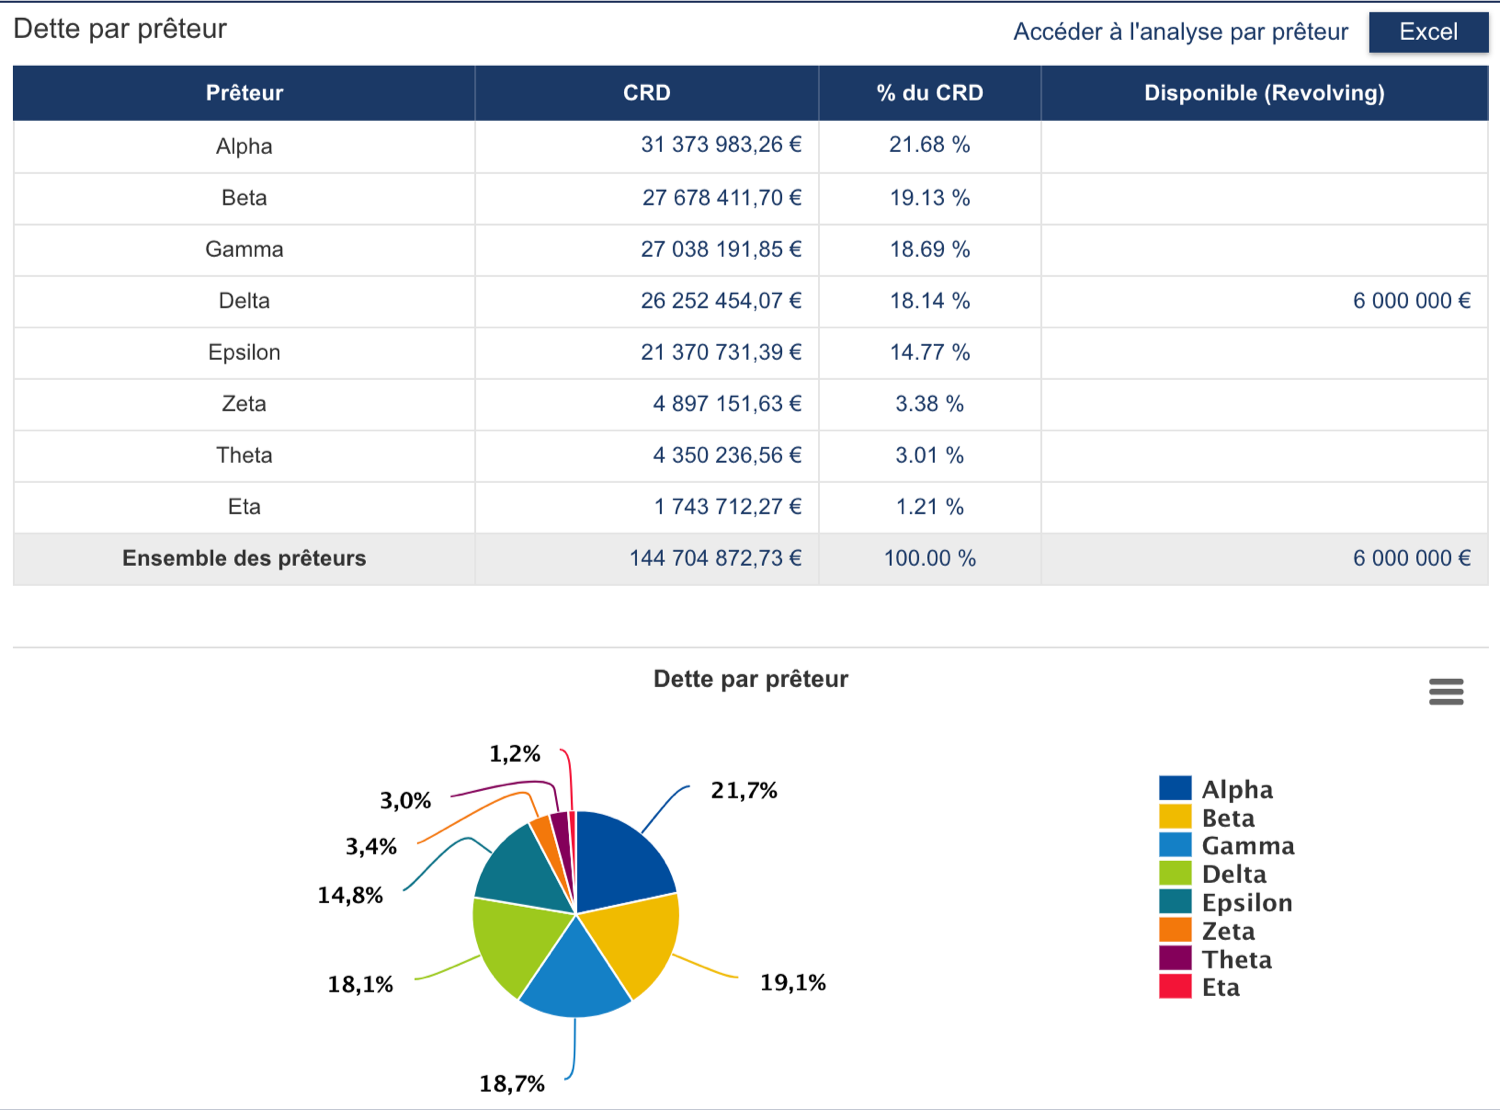Screen dimensions: 1500x1110
Task: Toggle Gamma series in chart legend
Action: click(1247, 846)
